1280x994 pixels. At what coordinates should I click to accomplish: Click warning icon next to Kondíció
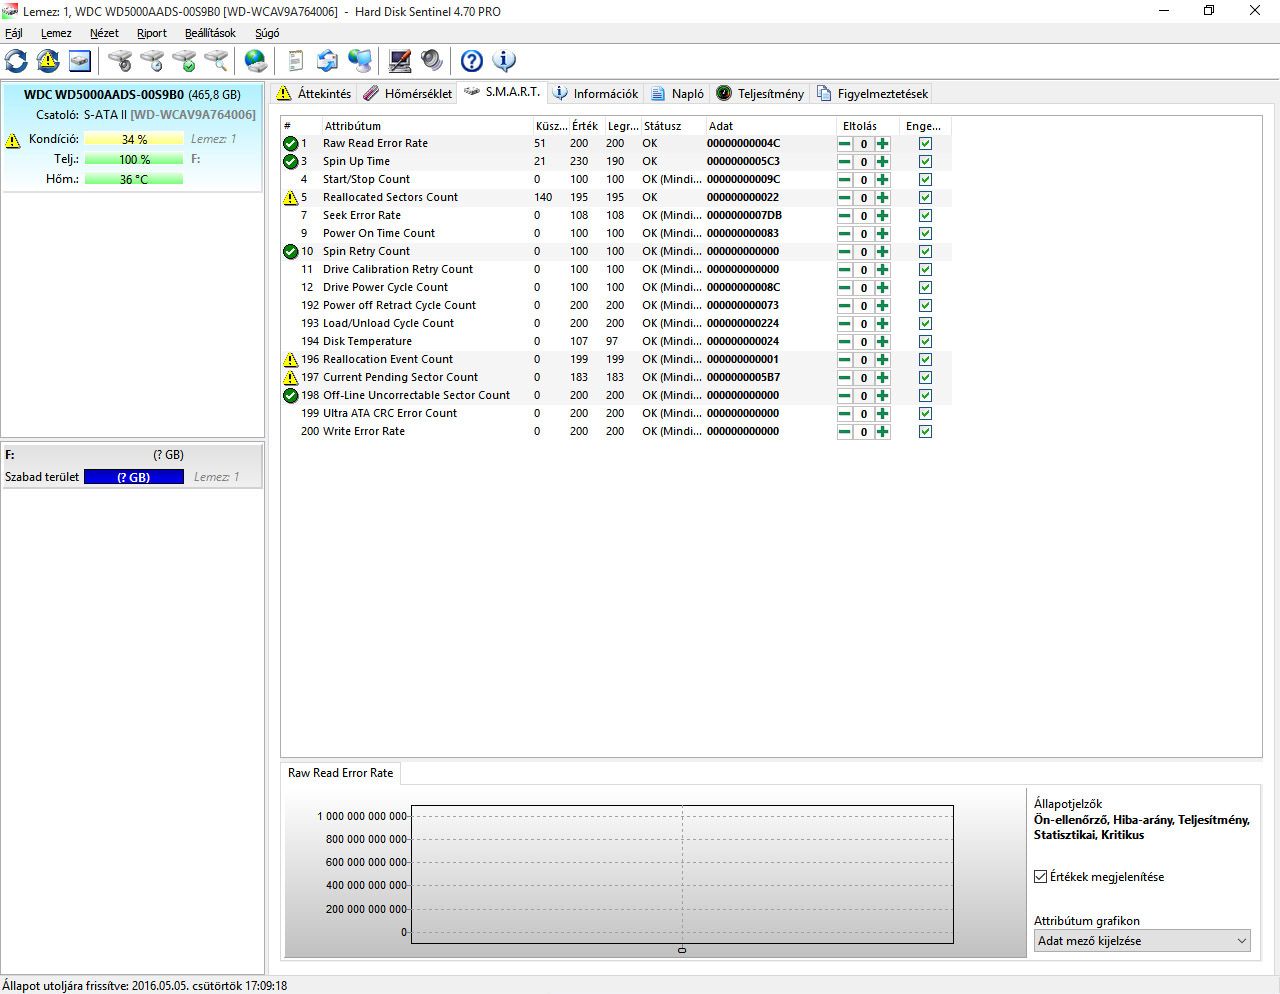click(x=13, y=140)
